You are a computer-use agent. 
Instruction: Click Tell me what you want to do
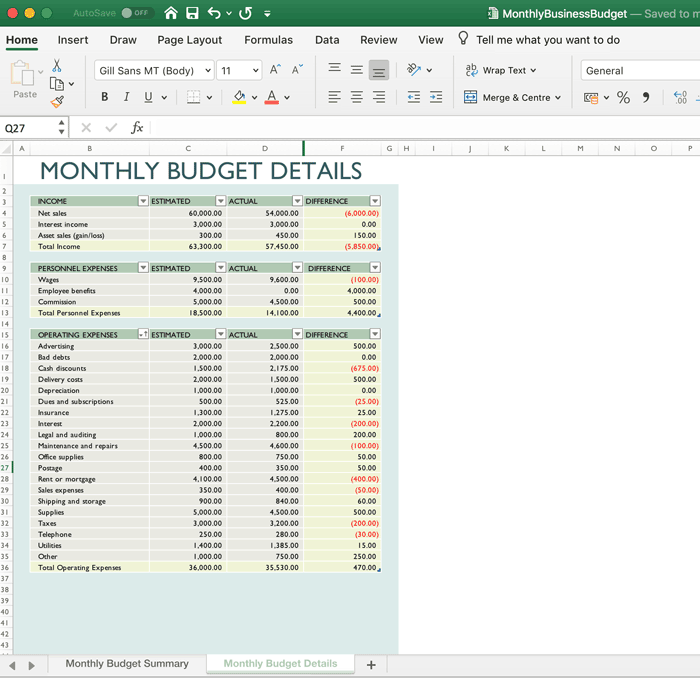pos(548,40)
